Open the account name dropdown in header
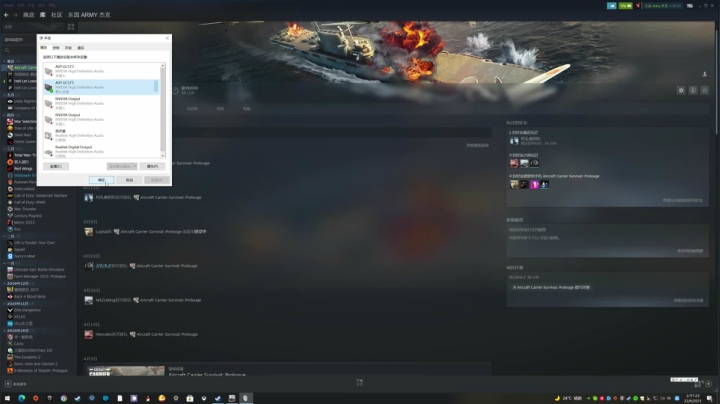The image size is (720, 404). tap(663, 6)
